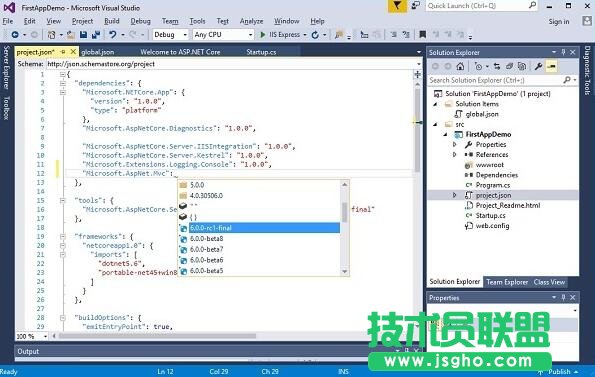Screen dimensions: 595x377
Task: Click the bookmark toolbar icon
Action: tap(422, 35)
